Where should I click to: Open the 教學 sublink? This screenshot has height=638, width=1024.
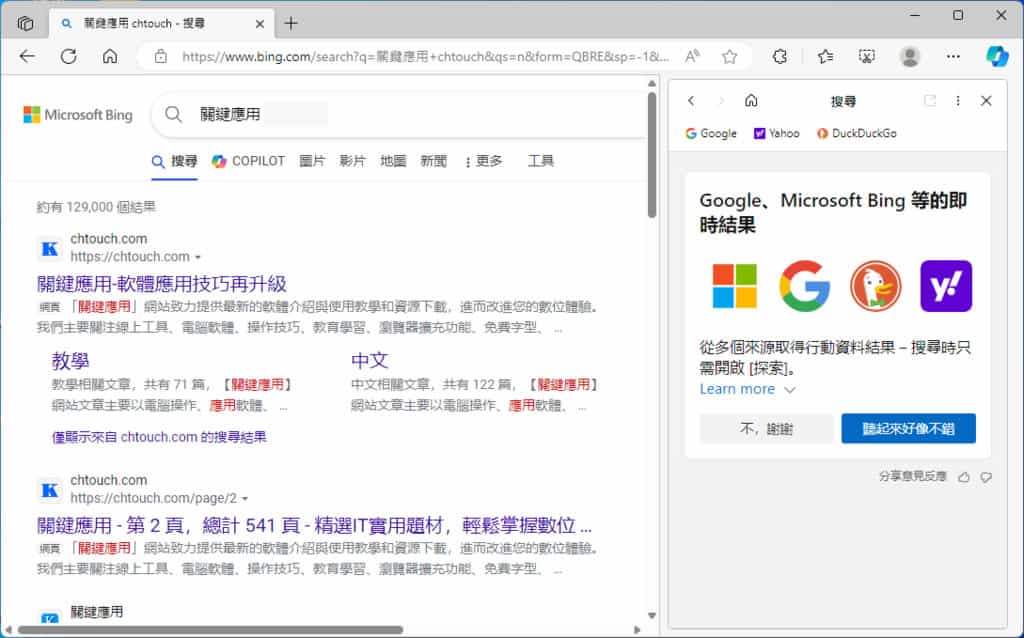coord(71,360)
